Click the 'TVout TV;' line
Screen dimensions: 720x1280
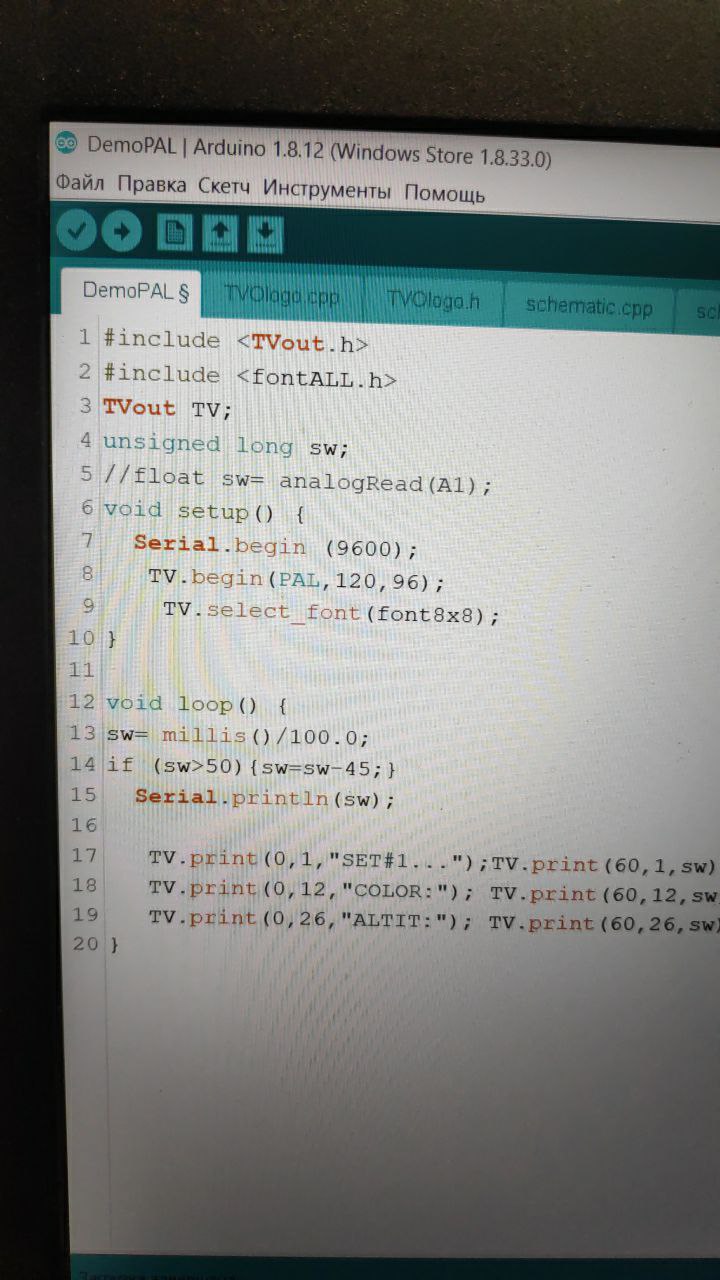167,409
